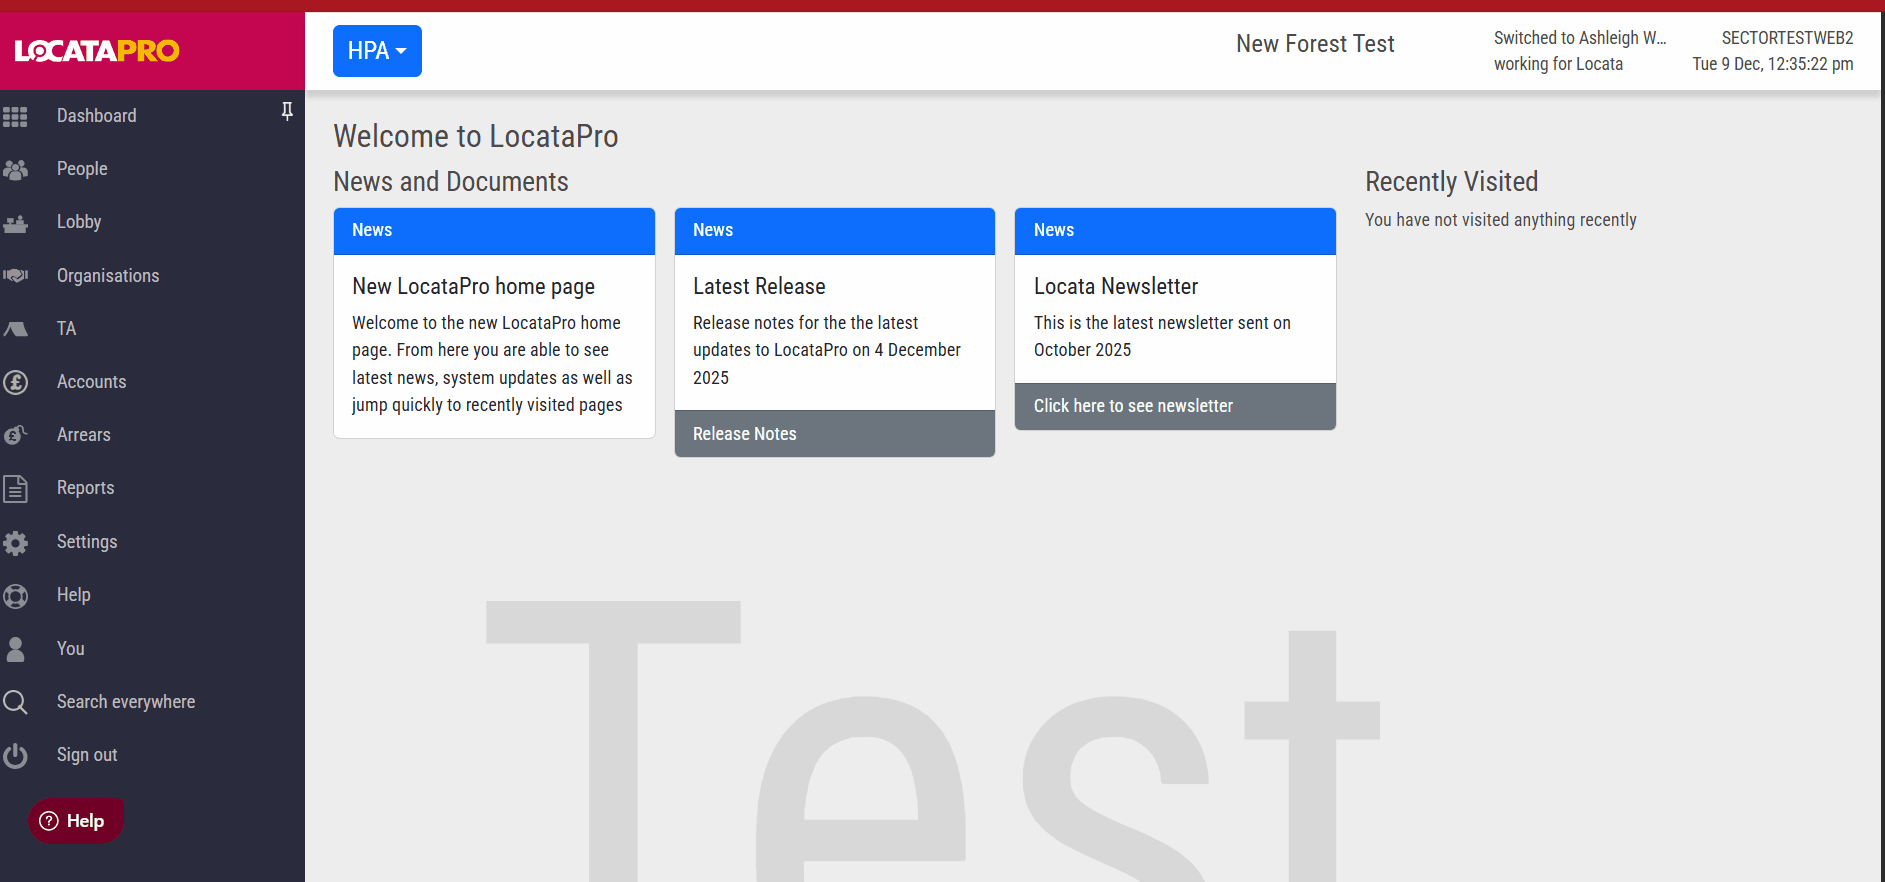This screenshot has height=882, width=1885.
Task: Open the Reports menu item
Action: [86, 488]
